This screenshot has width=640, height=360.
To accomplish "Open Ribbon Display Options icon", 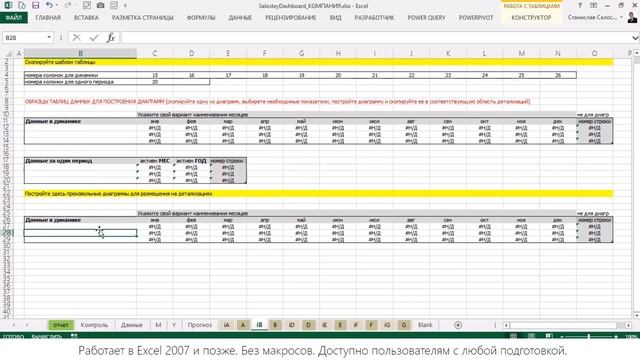I will (593, 6).
